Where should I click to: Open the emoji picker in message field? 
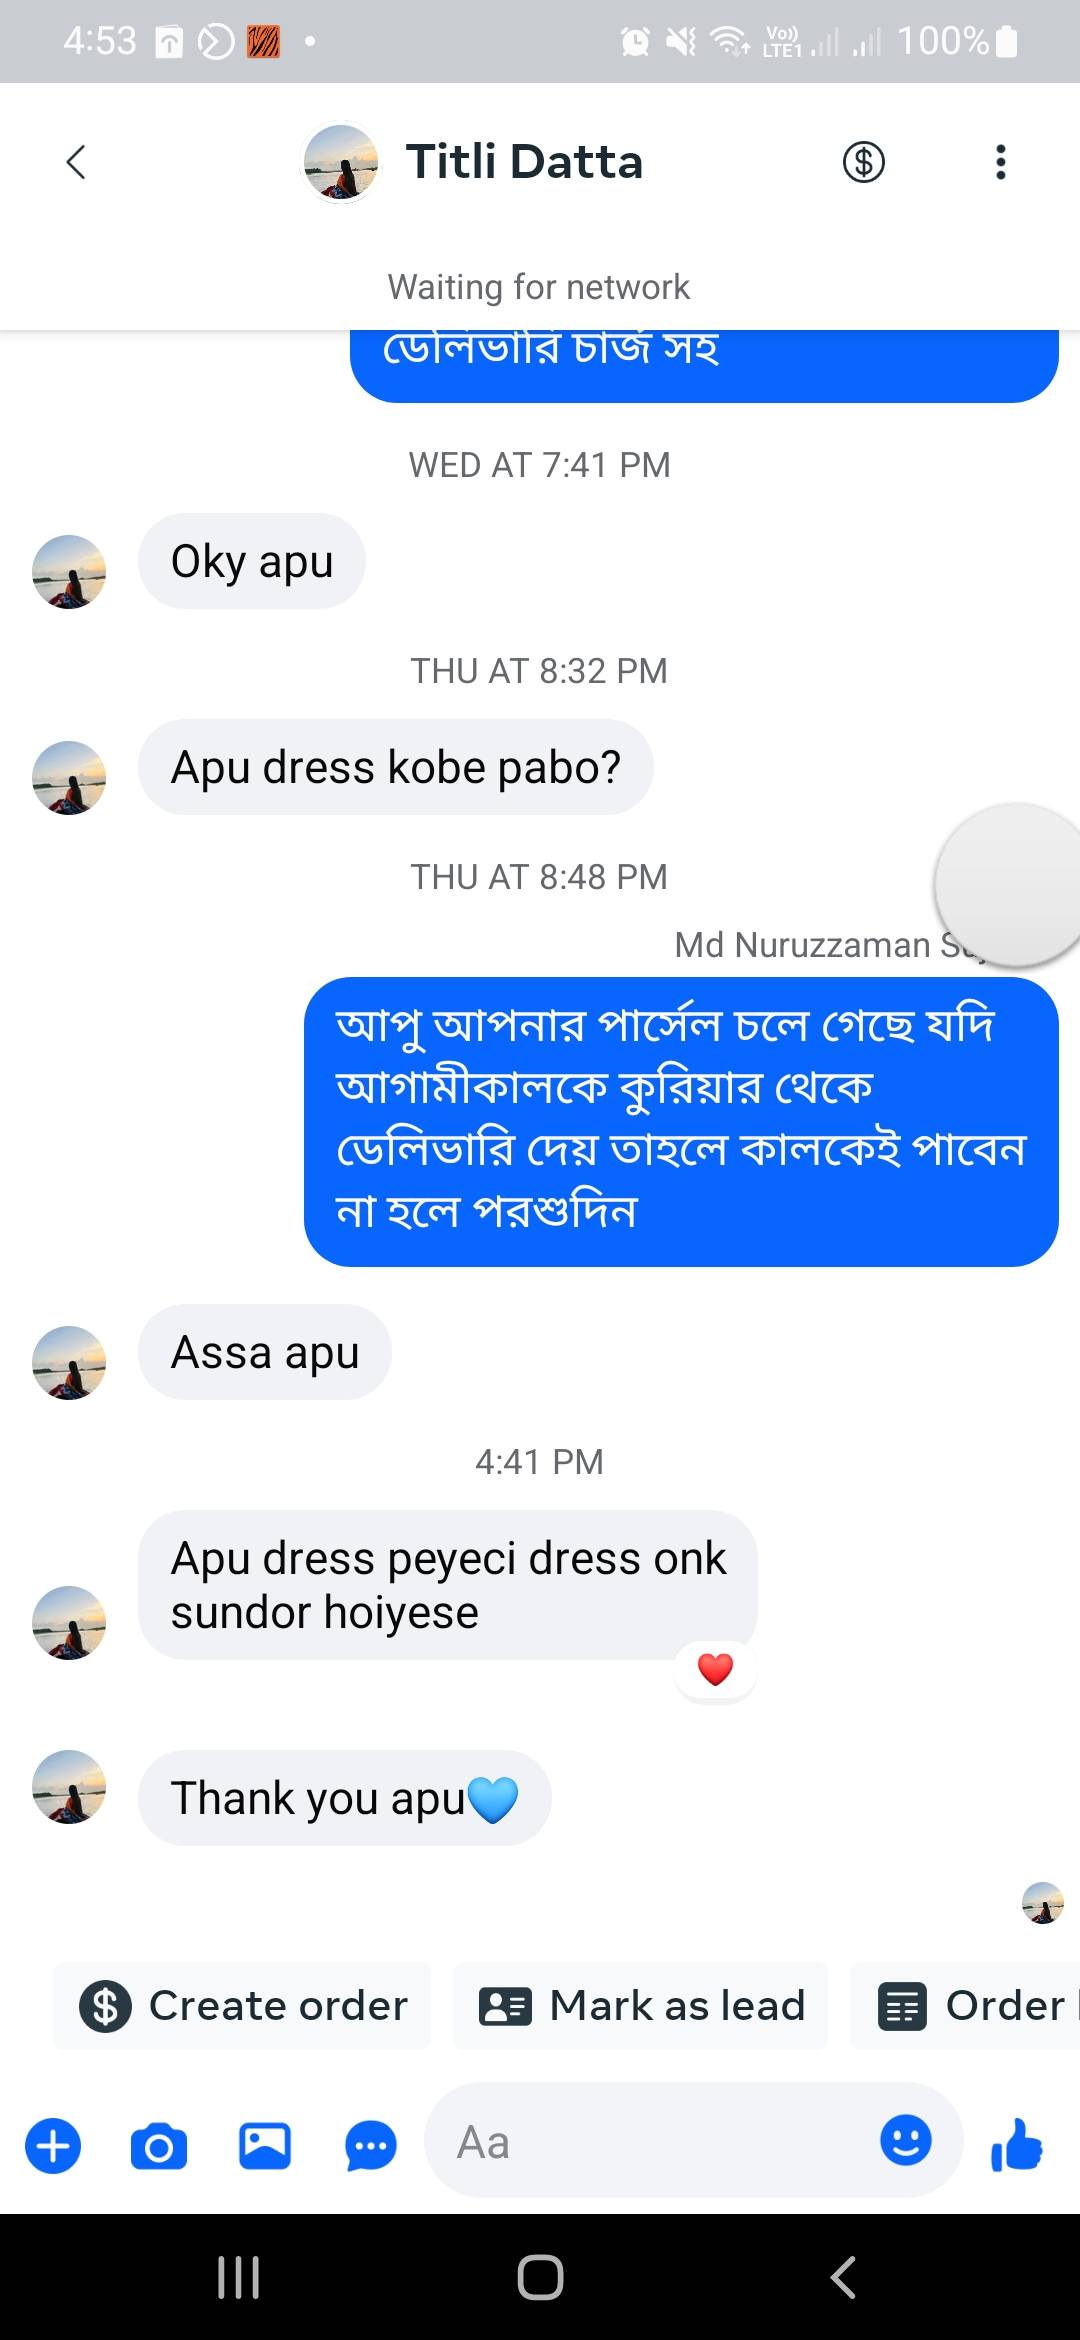tap(905, 2140)
